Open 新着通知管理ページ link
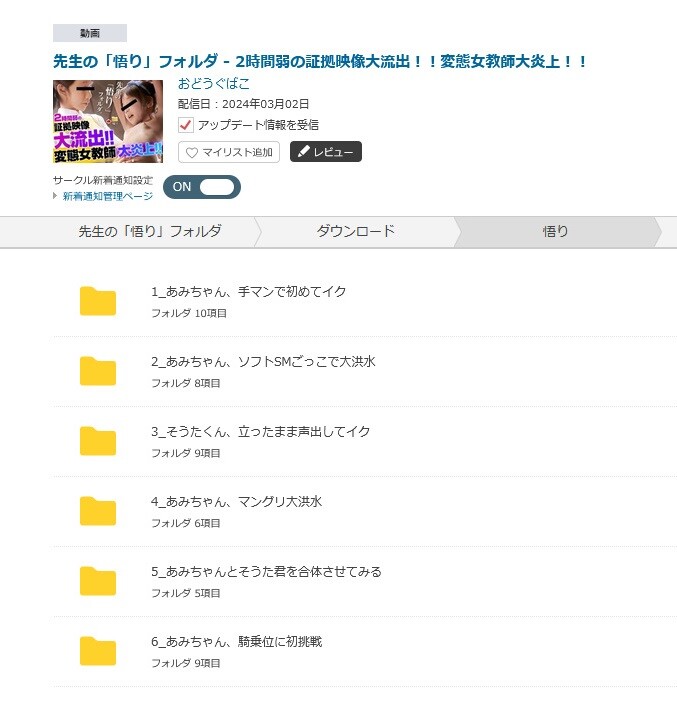This screenshot has height=709, width=677. (x=108, y=196)
